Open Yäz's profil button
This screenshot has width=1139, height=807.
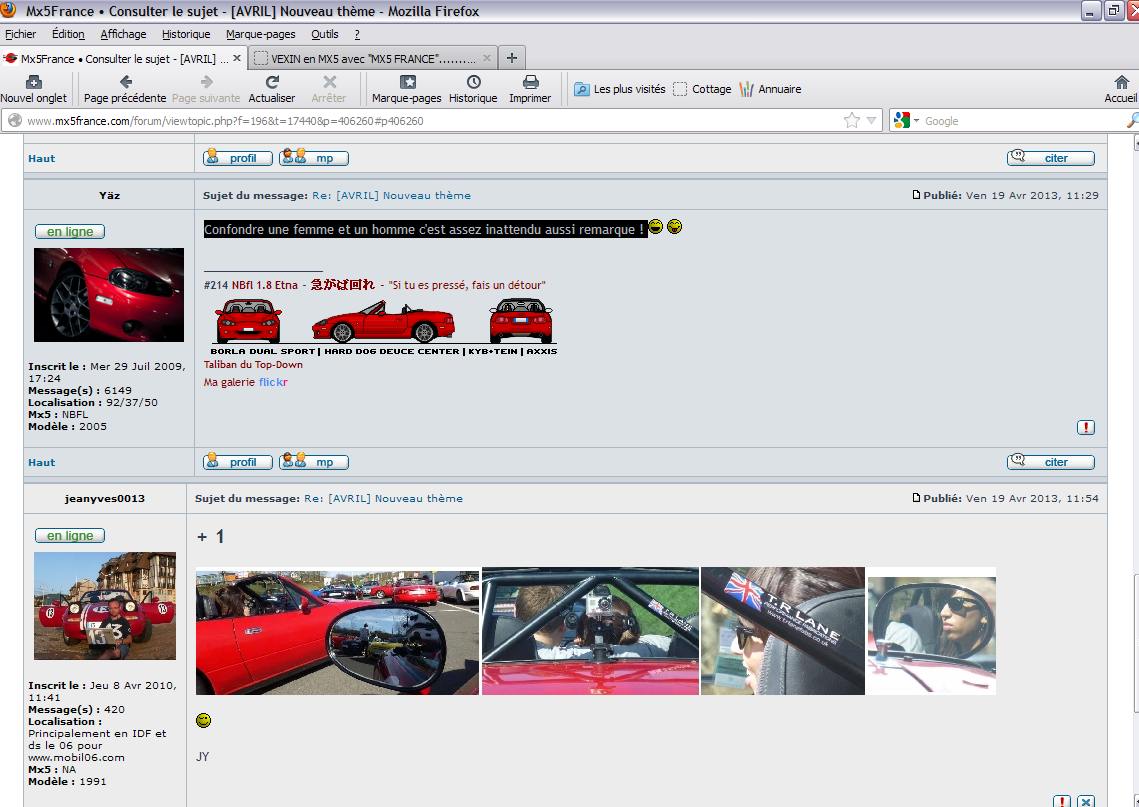[x=237, y=462]
